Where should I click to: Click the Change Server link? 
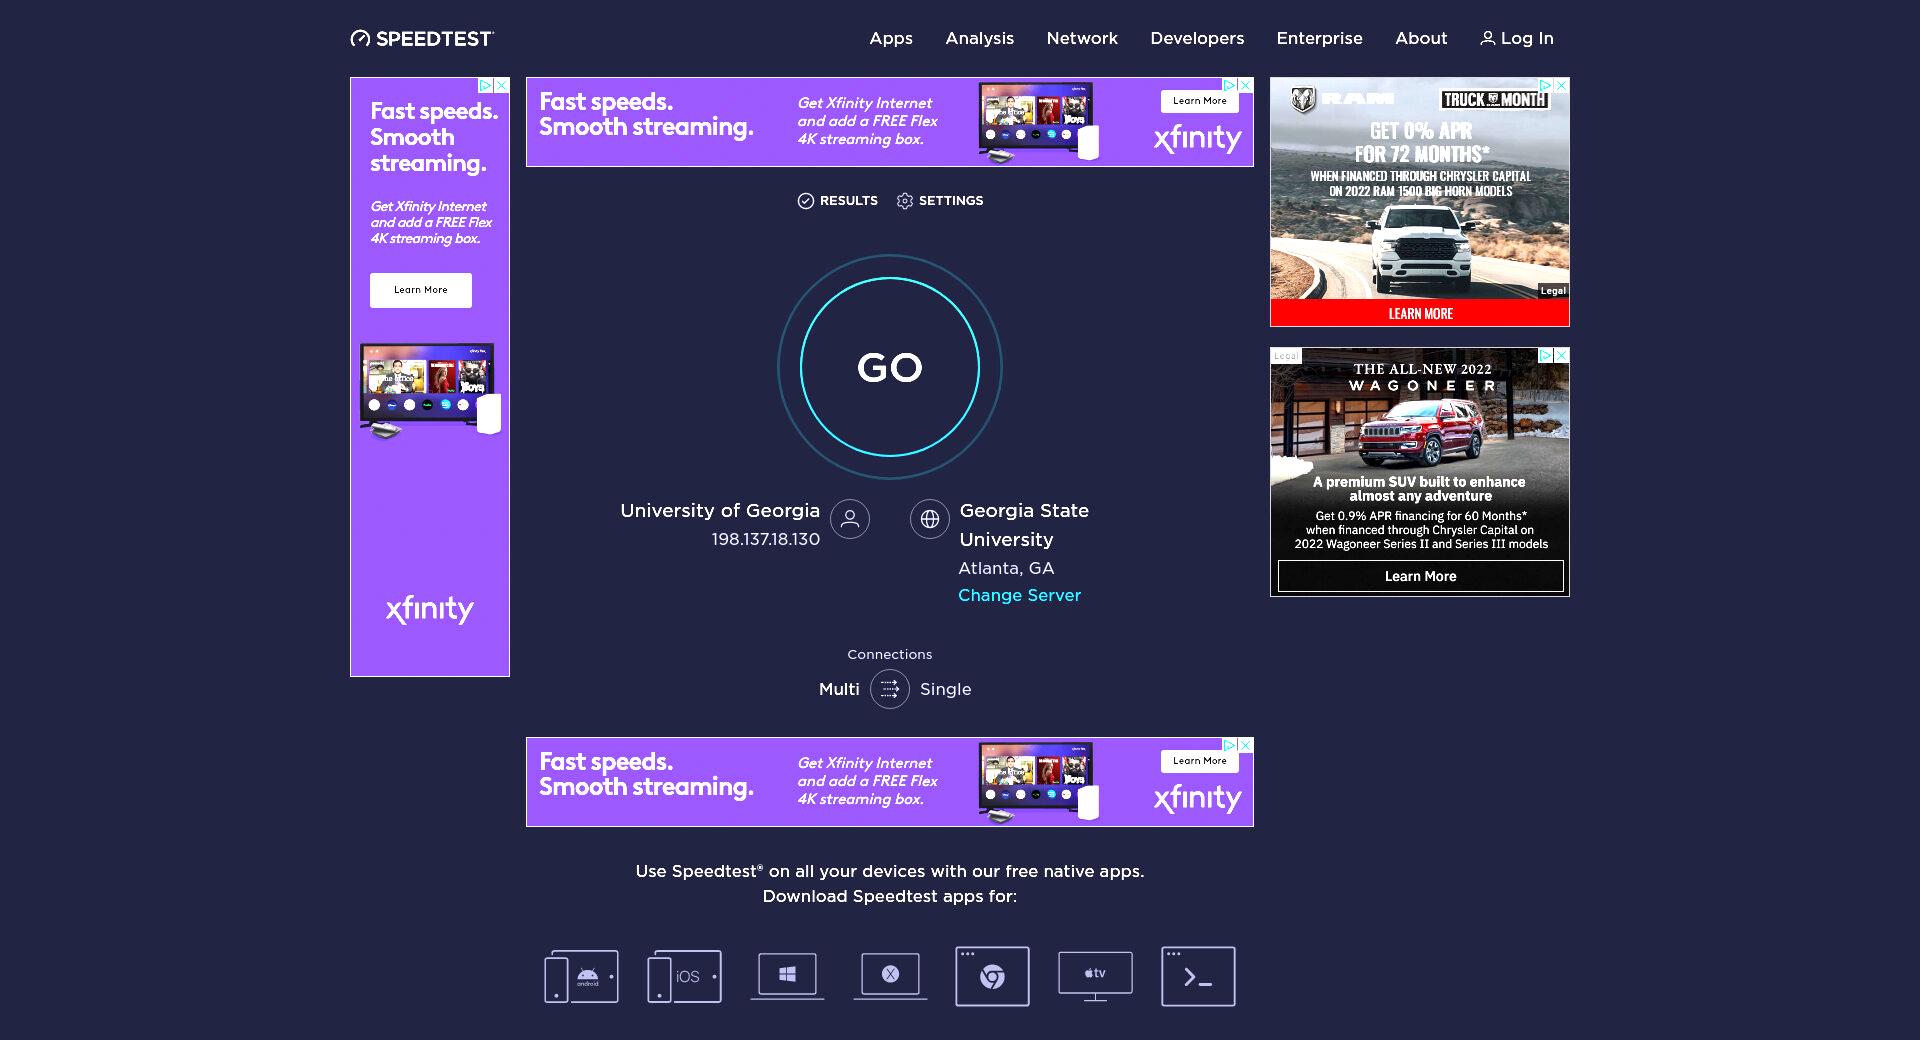click(1019, 595)
